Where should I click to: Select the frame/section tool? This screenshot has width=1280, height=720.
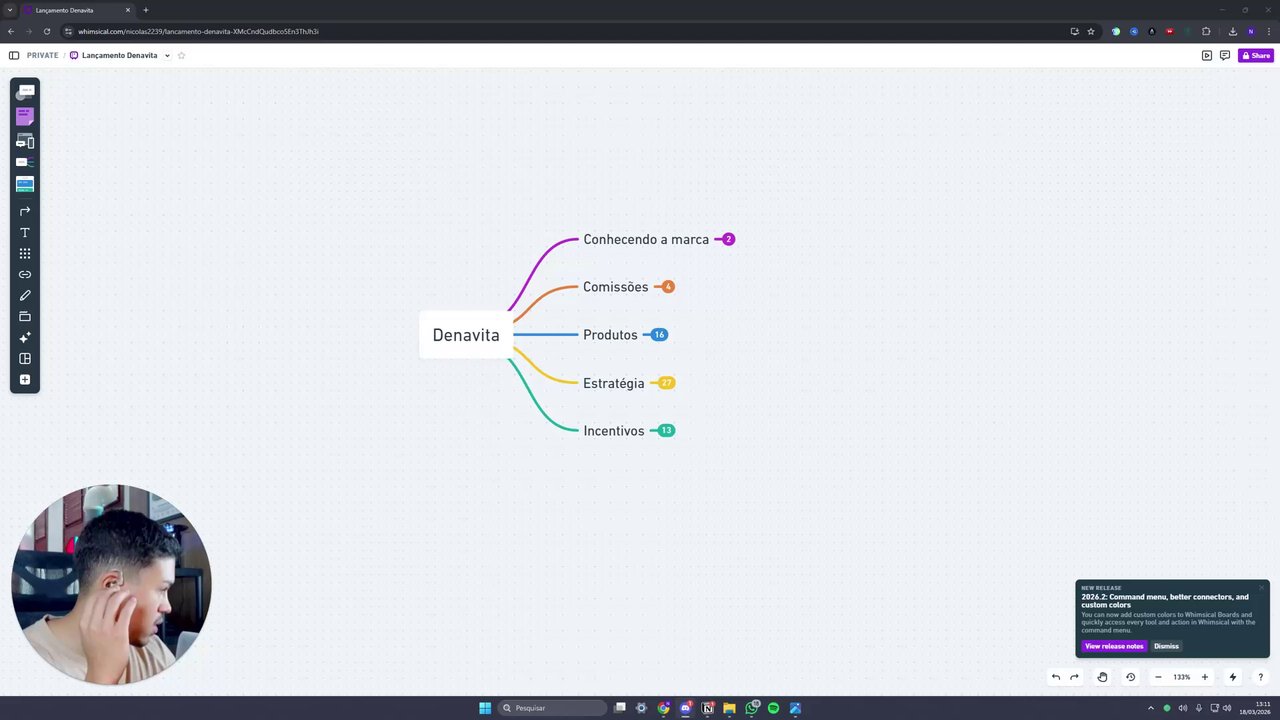[25, 316]
